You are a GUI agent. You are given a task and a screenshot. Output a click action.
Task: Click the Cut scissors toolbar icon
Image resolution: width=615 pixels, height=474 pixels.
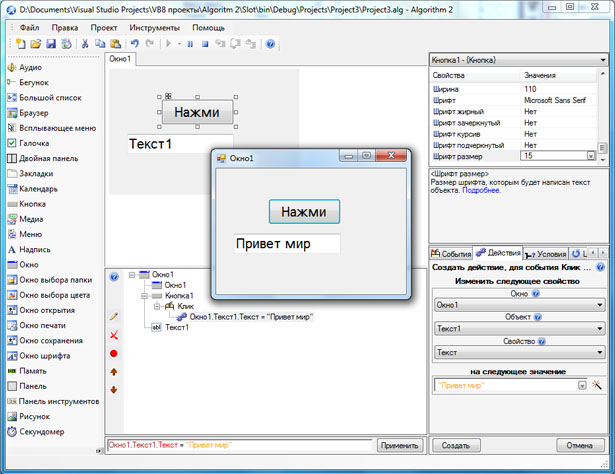pos(85,45)
